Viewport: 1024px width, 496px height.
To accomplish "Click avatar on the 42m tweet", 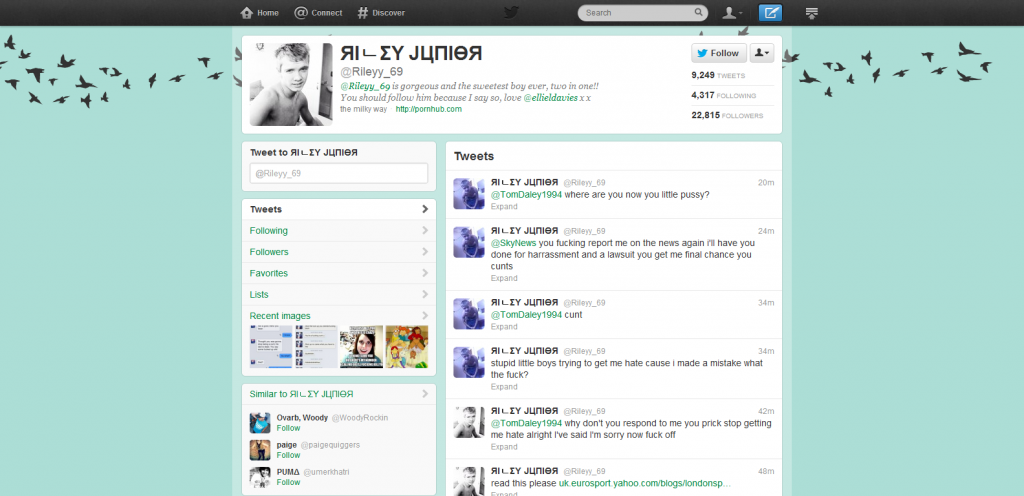I will tap(469, 422).
